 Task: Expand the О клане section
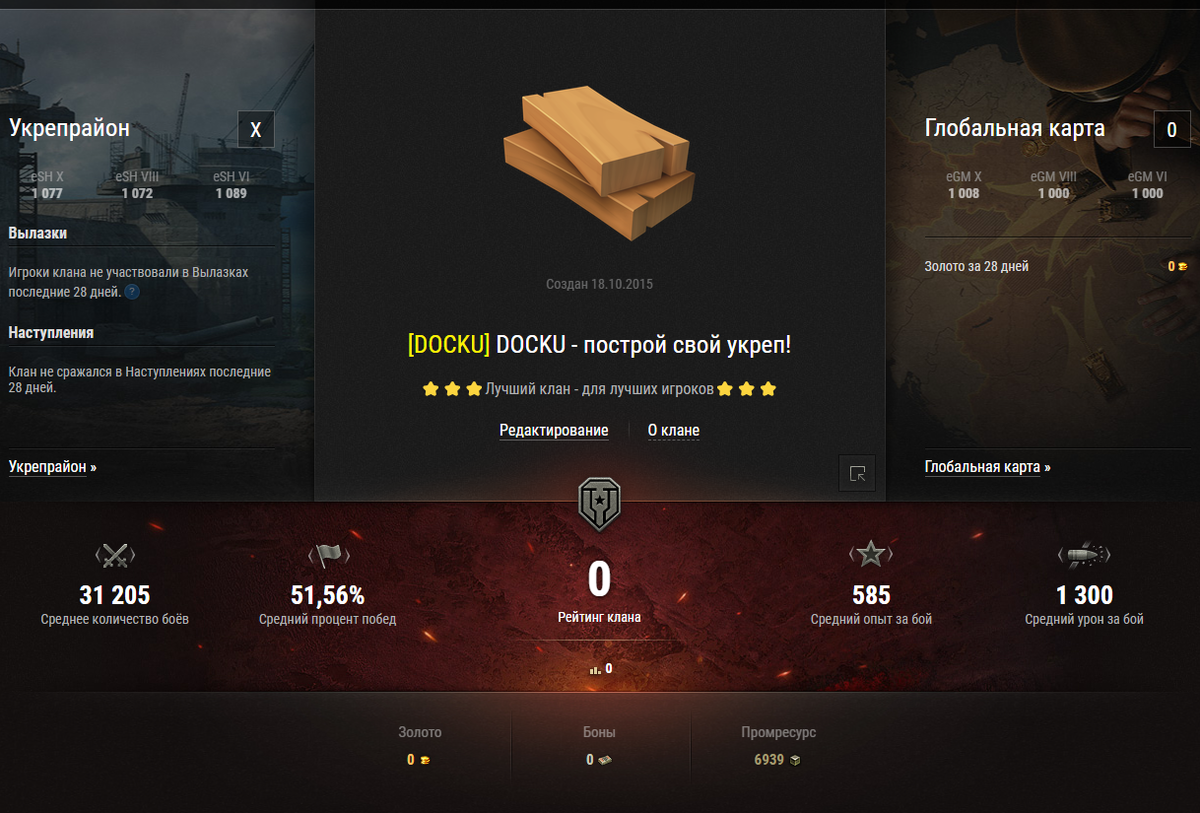[674, 431]
